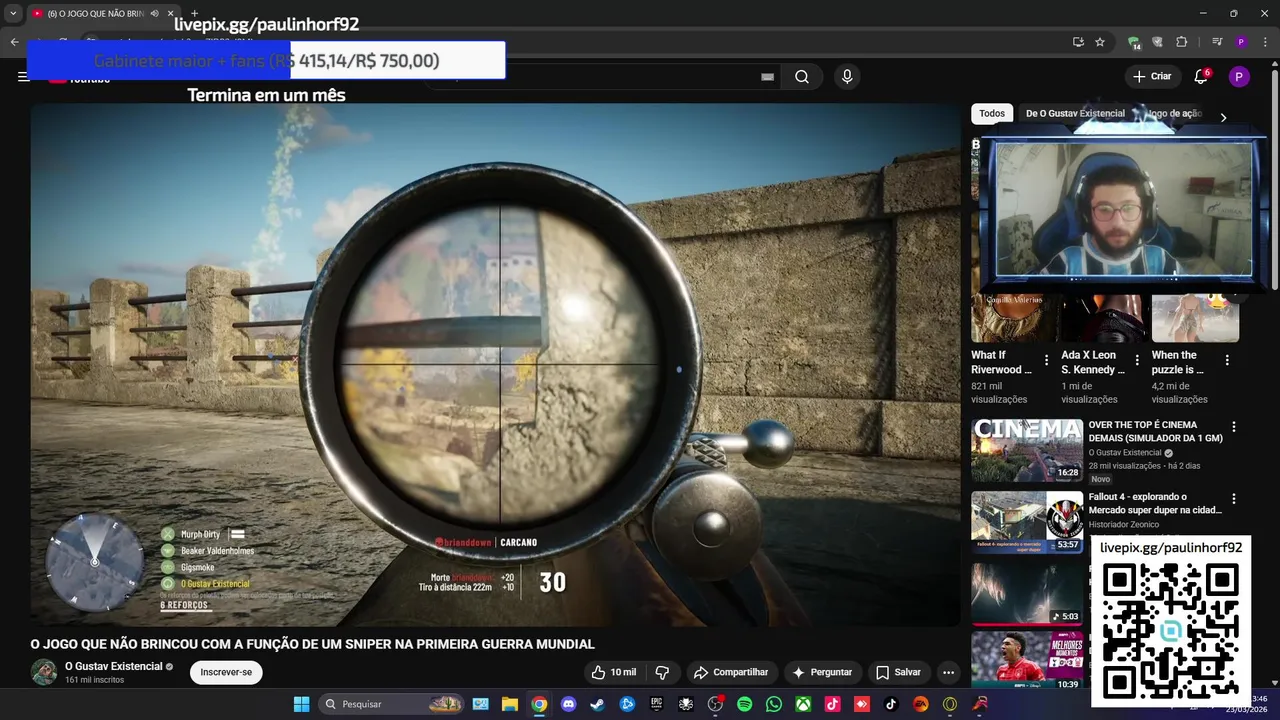The image size is (1280, 720).
Task: Open the more actions three-dot button under video
Action: 948,673
